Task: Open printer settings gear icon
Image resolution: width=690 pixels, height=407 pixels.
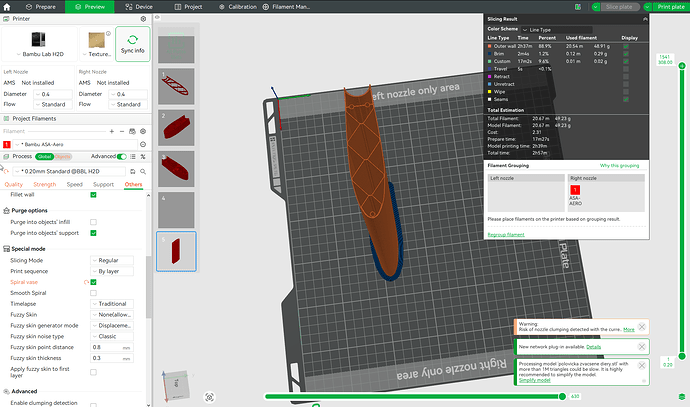Action: click(143, 19)
